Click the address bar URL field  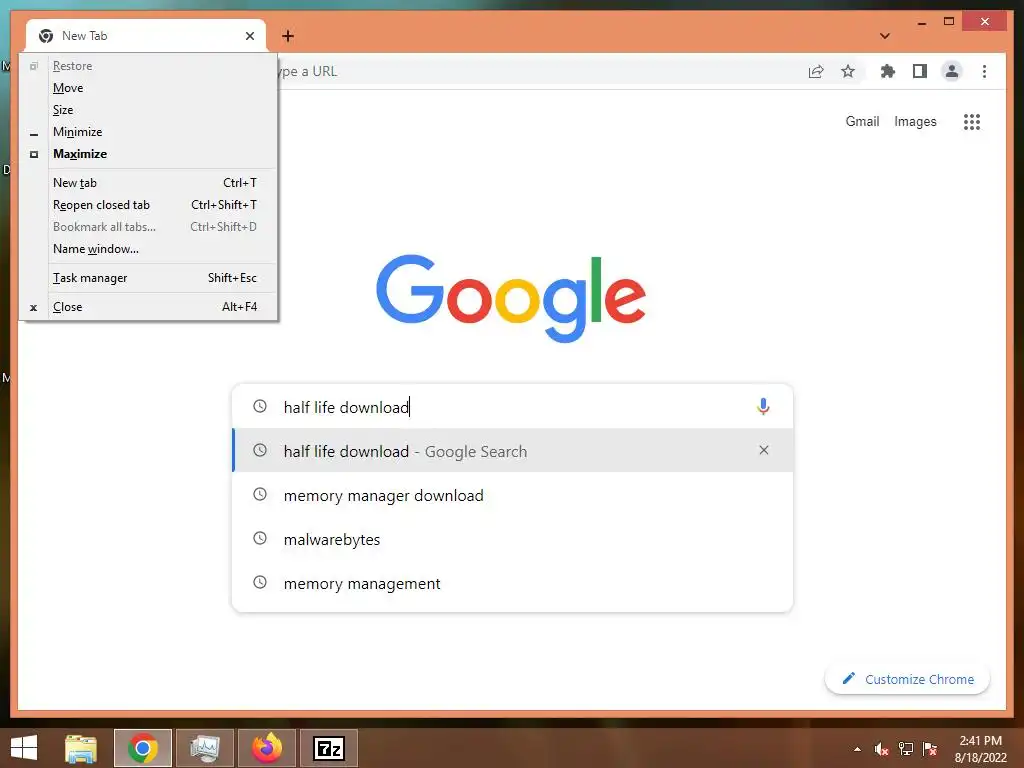tap(536, 71)
